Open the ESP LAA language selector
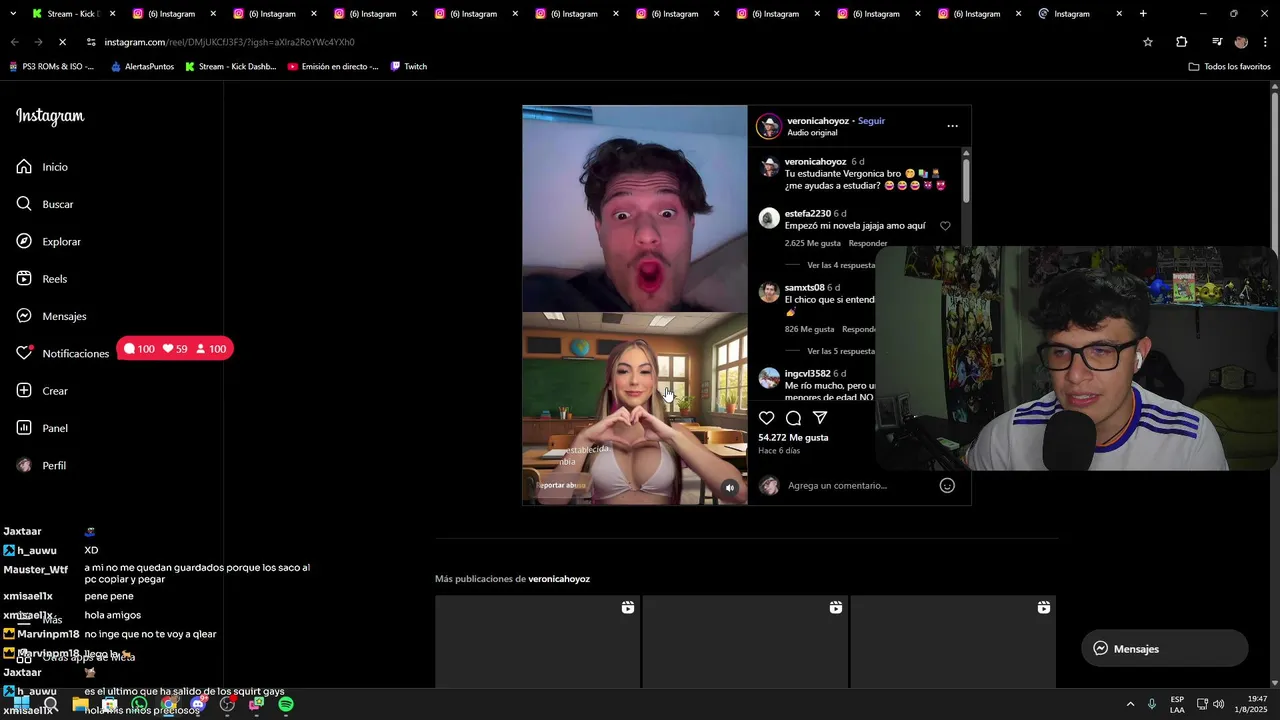Image resolution: width=1280 pixels, height=720 pixels. (1177, 704)
